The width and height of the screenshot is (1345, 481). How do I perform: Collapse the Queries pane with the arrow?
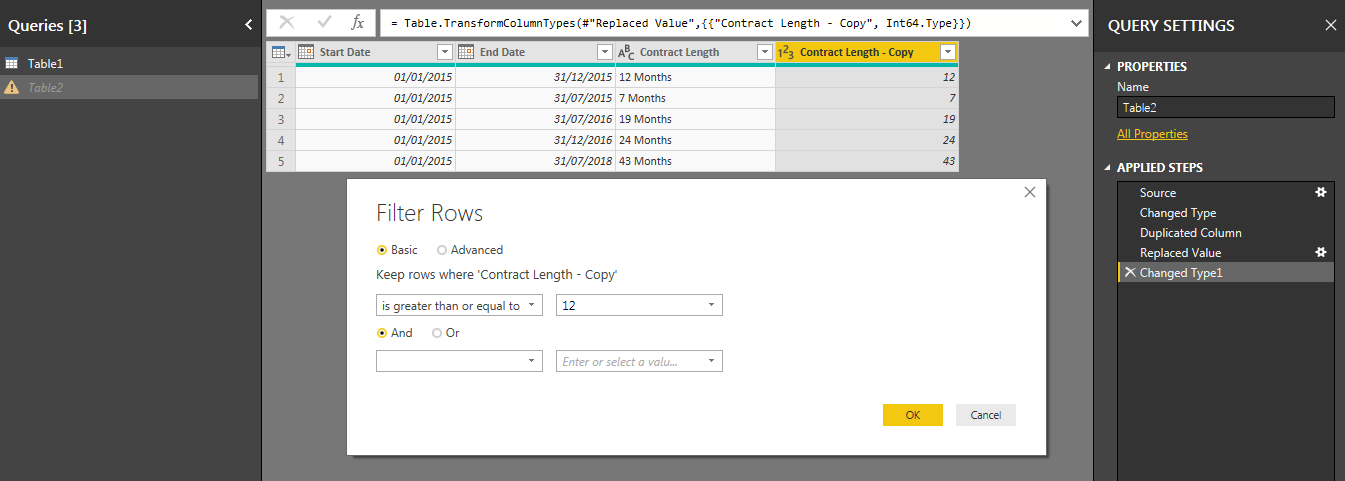248,25
